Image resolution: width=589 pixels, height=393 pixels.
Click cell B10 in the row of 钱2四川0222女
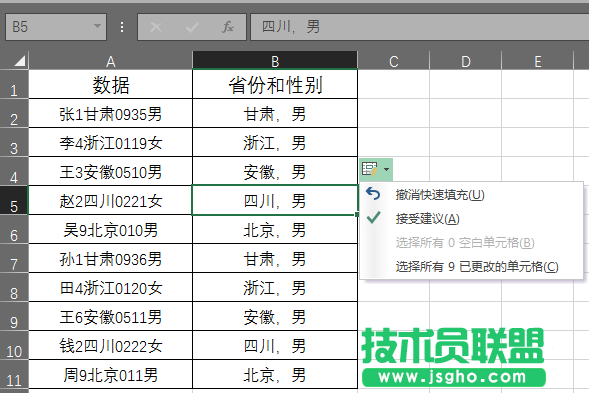tap(275, 345)
